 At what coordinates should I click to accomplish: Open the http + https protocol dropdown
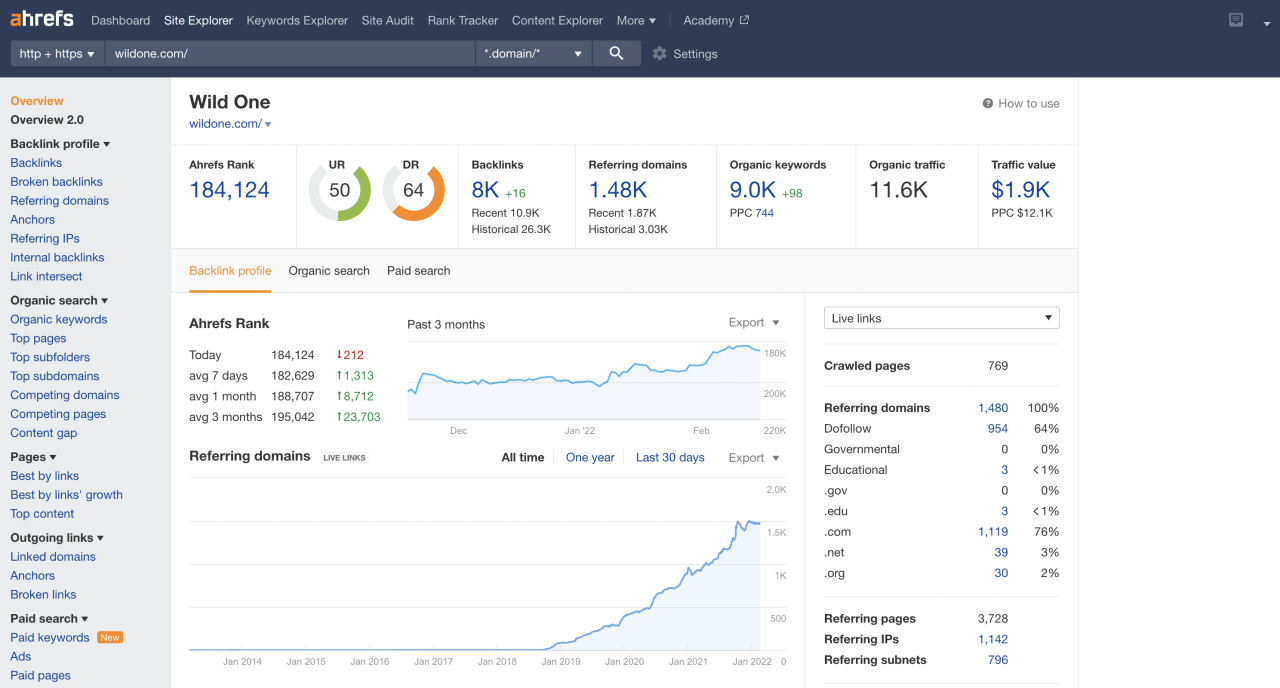tap(57, 54)
